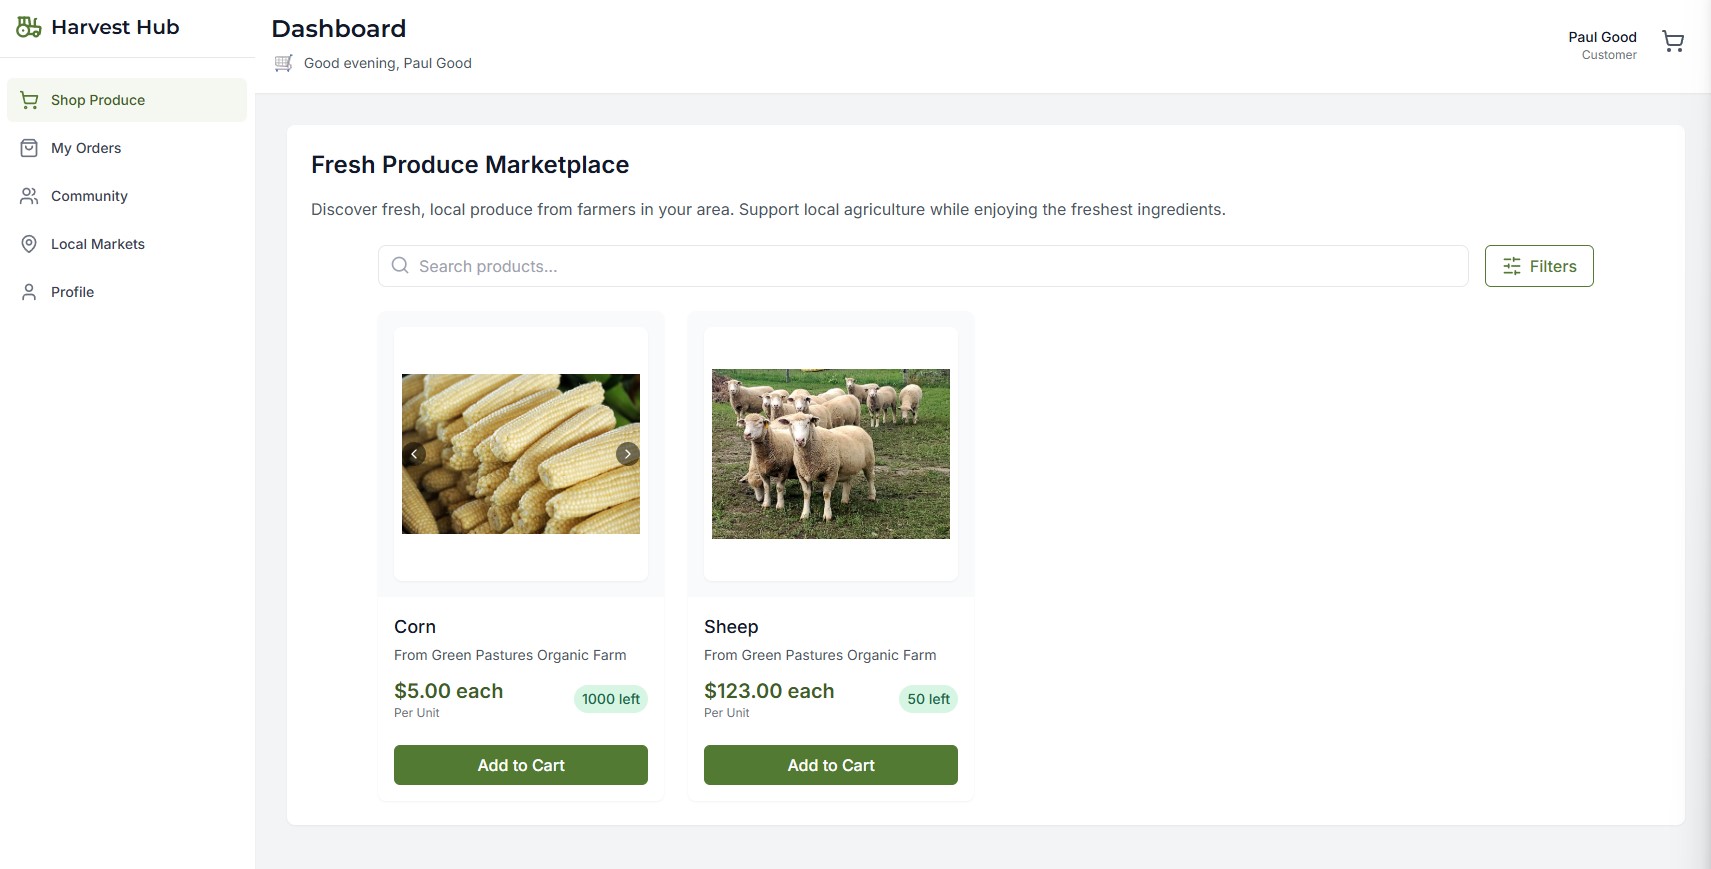Click the Filters sliders icon
This screenshot has width=1711, height=869.
click(x=1511, y=266)
